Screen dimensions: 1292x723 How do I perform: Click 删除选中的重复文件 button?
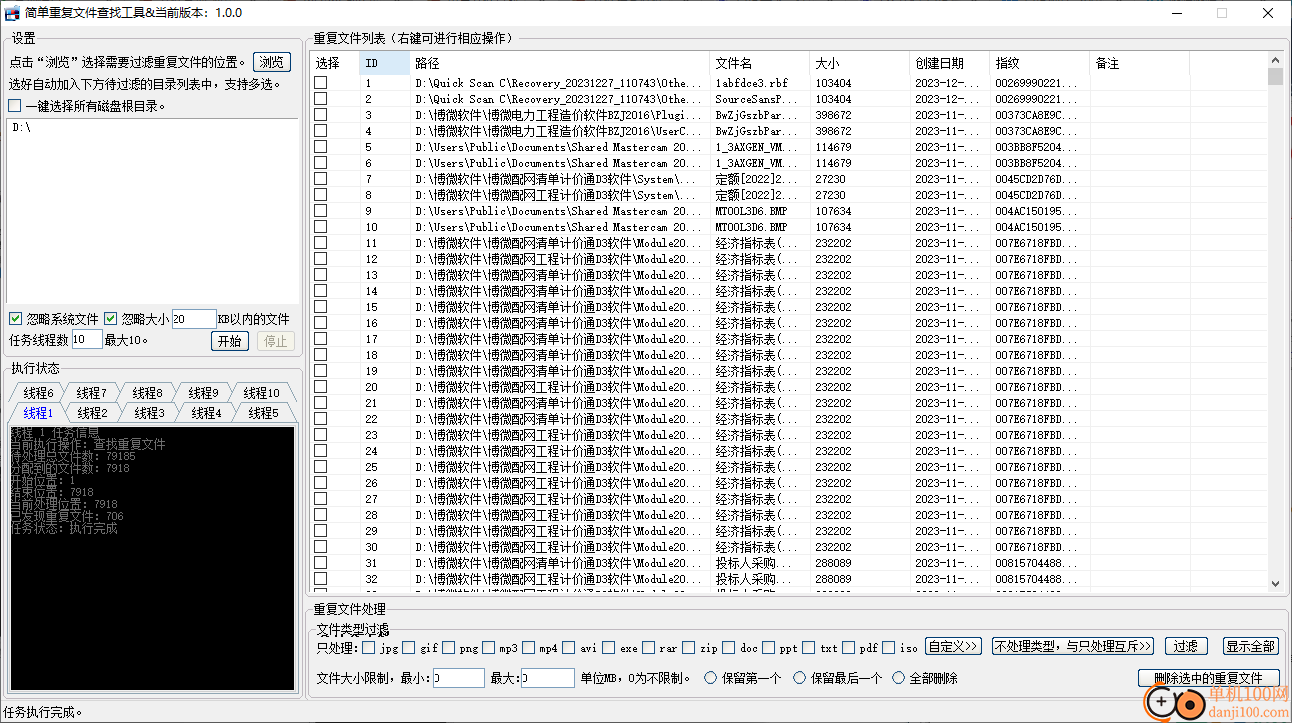click(x=1208, y=678)
